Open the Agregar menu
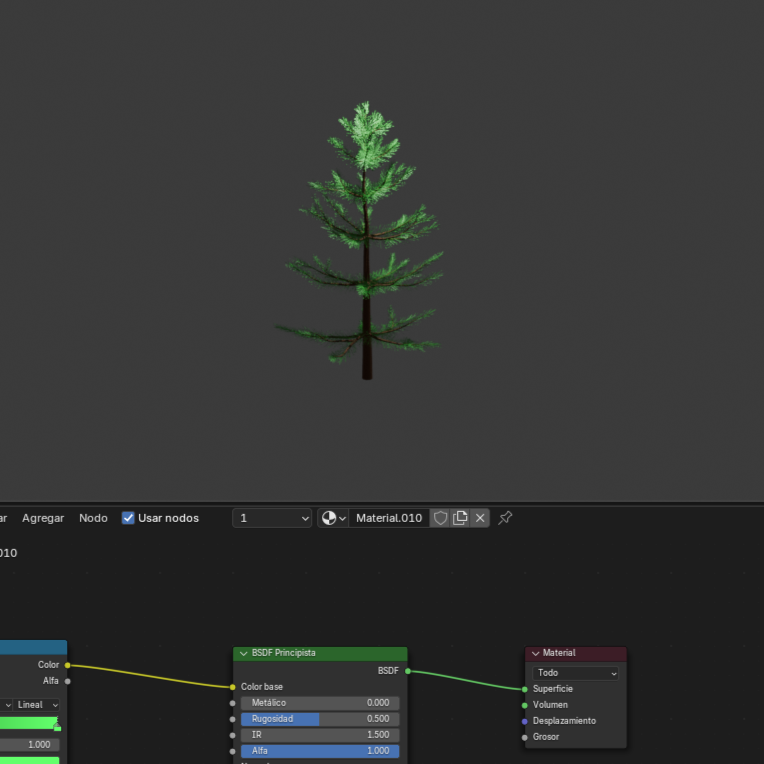 click(43, 518)
